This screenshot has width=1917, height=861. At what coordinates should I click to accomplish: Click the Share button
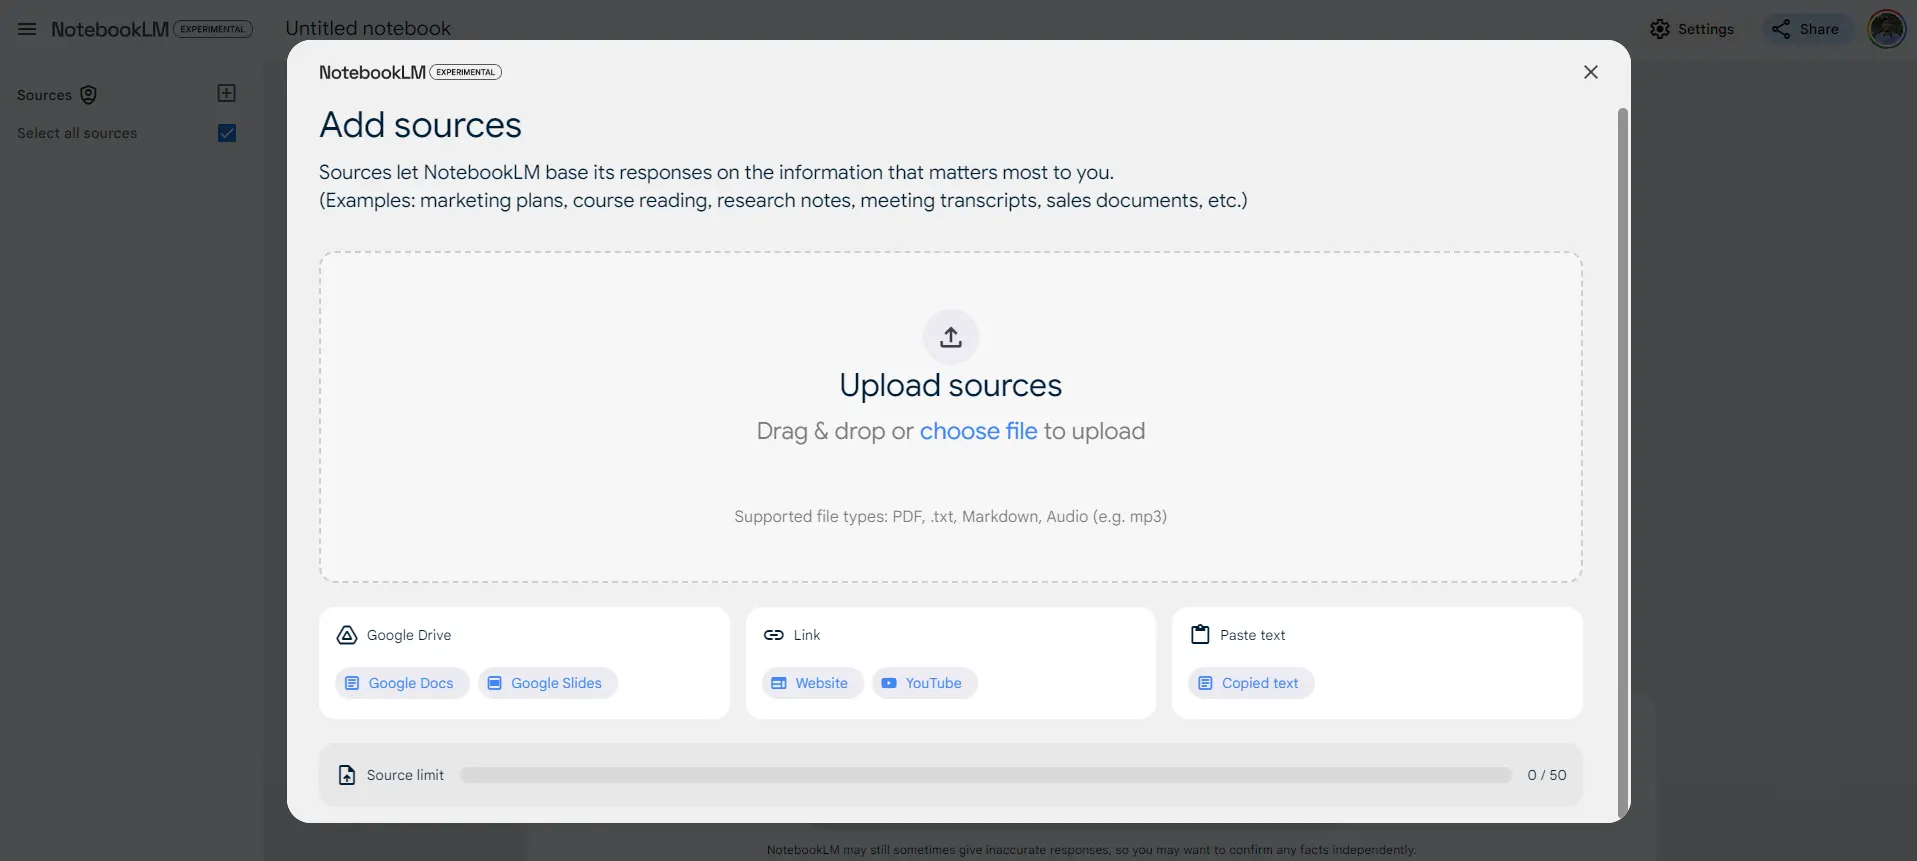pos(1806,29)
